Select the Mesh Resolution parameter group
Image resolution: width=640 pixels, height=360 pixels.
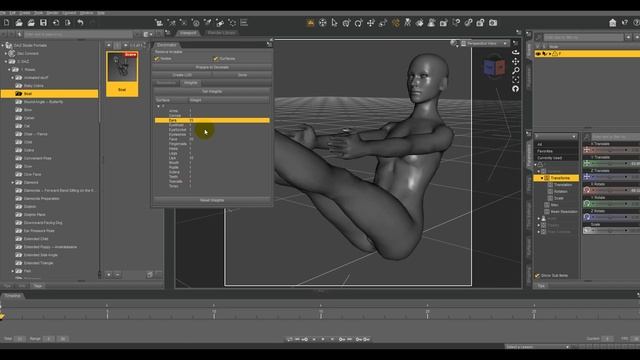[x=564, y=212]
